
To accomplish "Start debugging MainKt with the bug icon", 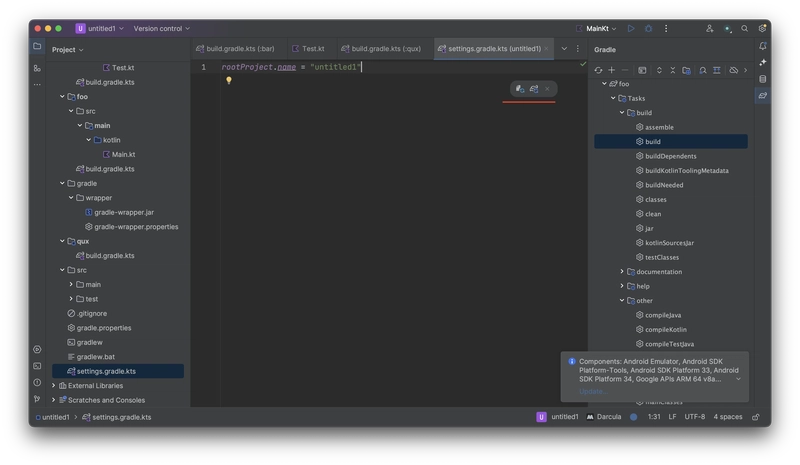I will click(x=648, y=29).
